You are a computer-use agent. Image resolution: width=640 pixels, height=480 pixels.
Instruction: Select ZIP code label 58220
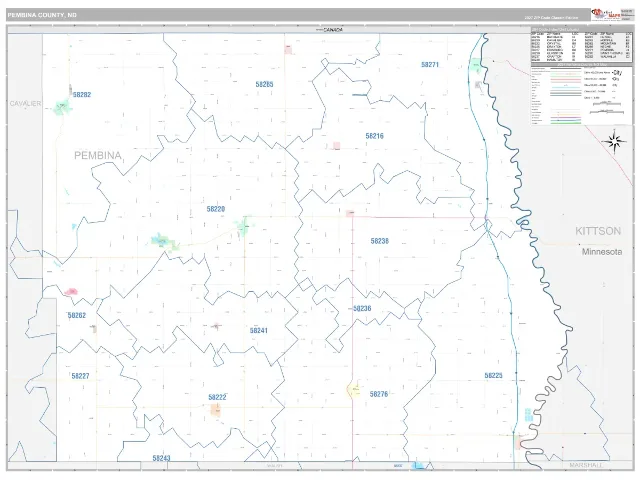(216, 209)
